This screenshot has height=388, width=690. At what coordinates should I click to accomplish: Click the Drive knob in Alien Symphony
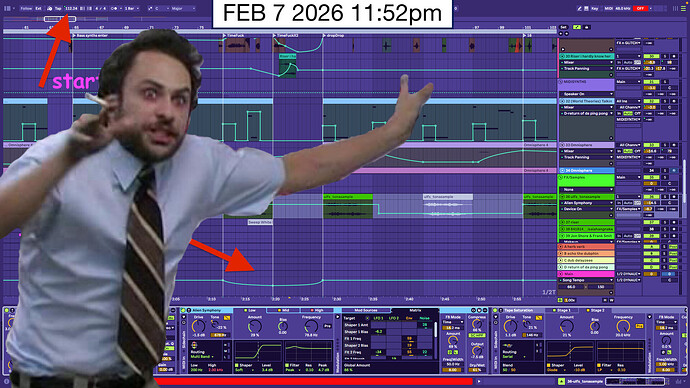198,326
